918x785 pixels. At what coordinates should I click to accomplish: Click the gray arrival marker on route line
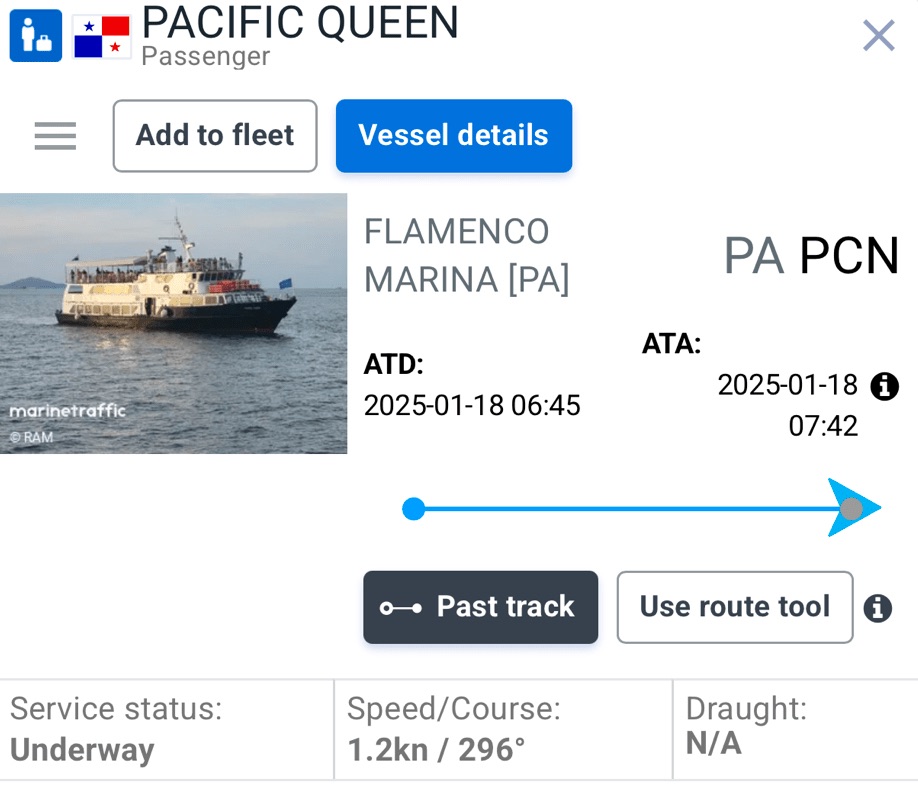pyautogui.click(x=851, y=509)
